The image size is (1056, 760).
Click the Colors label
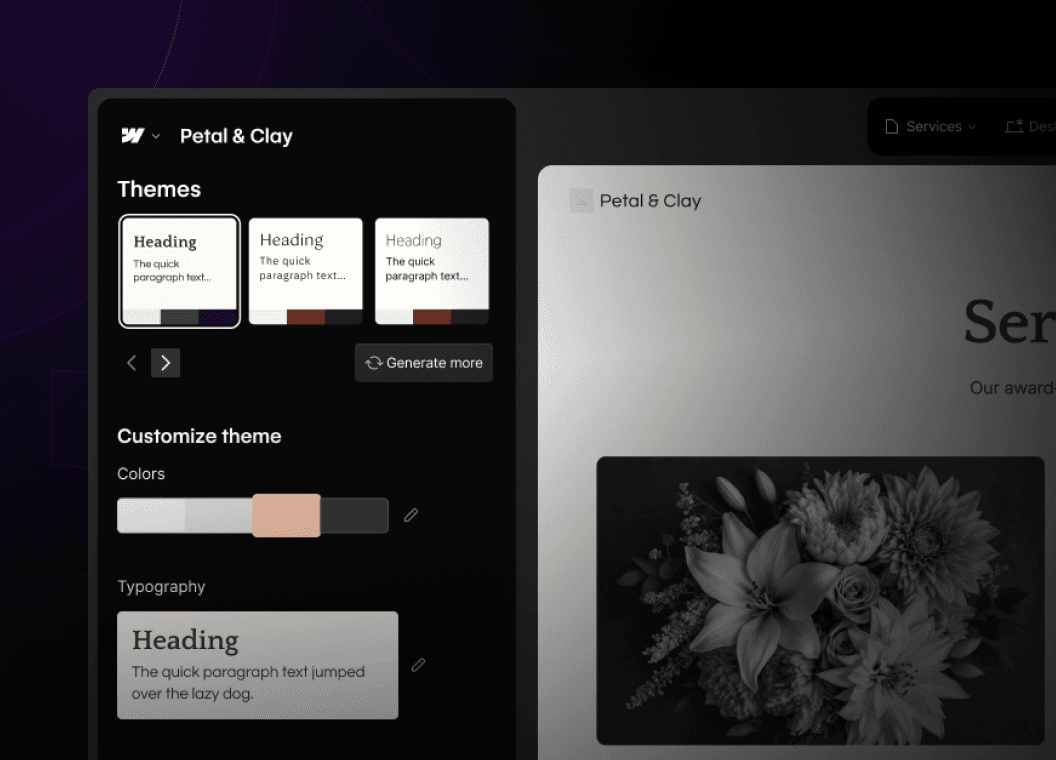(x=141, y=474)
